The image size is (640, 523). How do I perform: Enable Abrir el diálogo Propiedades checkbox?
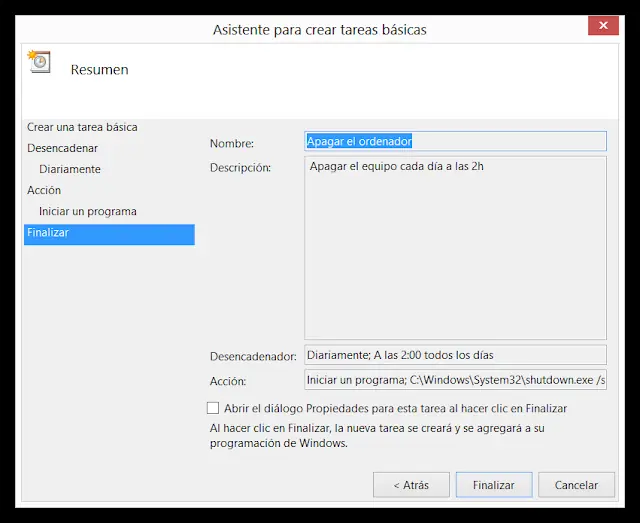(213, 408)
